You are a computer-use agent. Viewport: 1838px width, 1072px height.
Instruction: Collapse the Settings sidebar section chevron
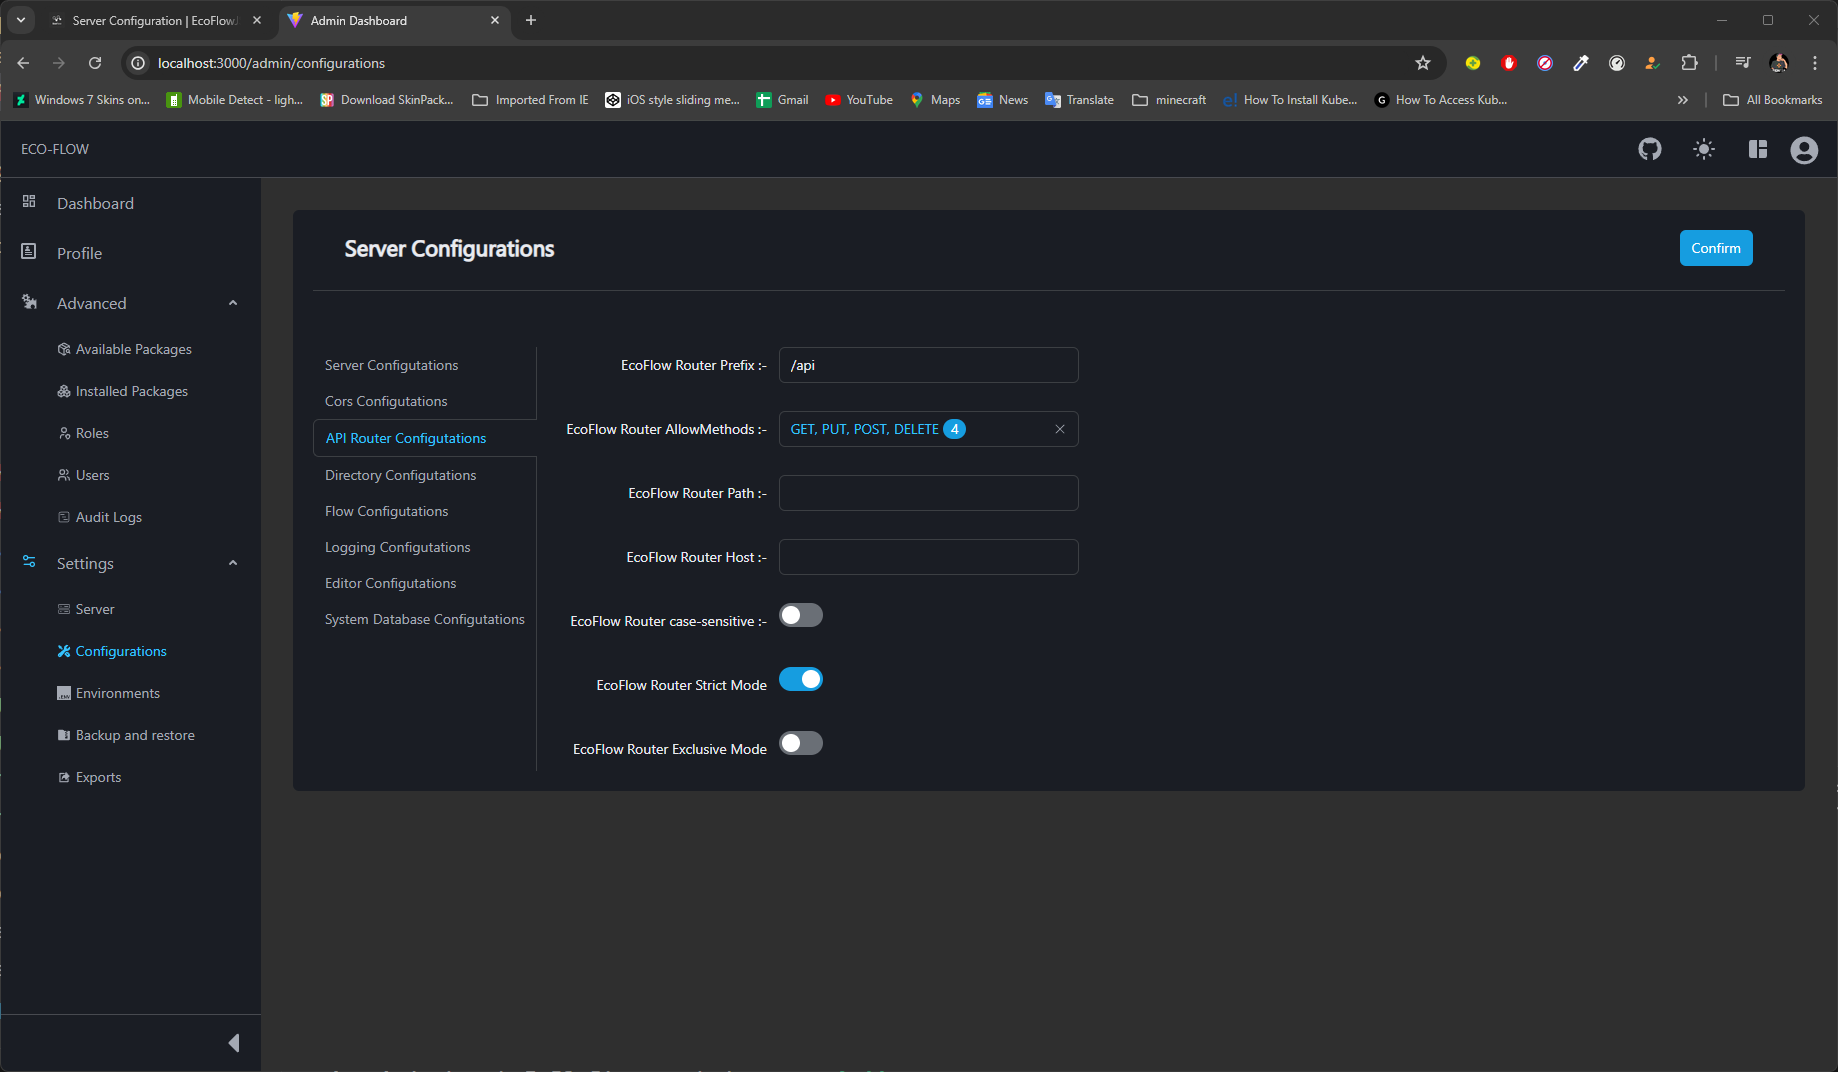[233, 563]
